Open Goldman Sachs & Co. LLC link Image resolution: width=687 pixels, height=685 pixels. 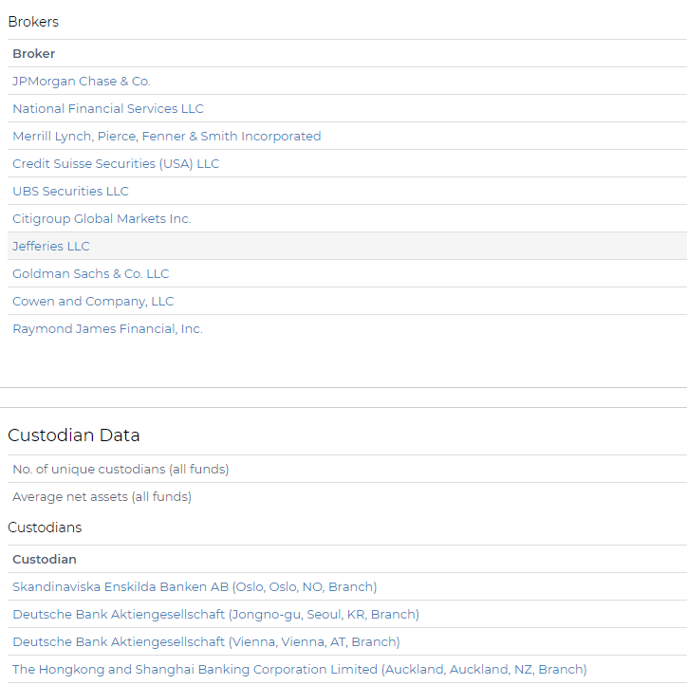91,274
